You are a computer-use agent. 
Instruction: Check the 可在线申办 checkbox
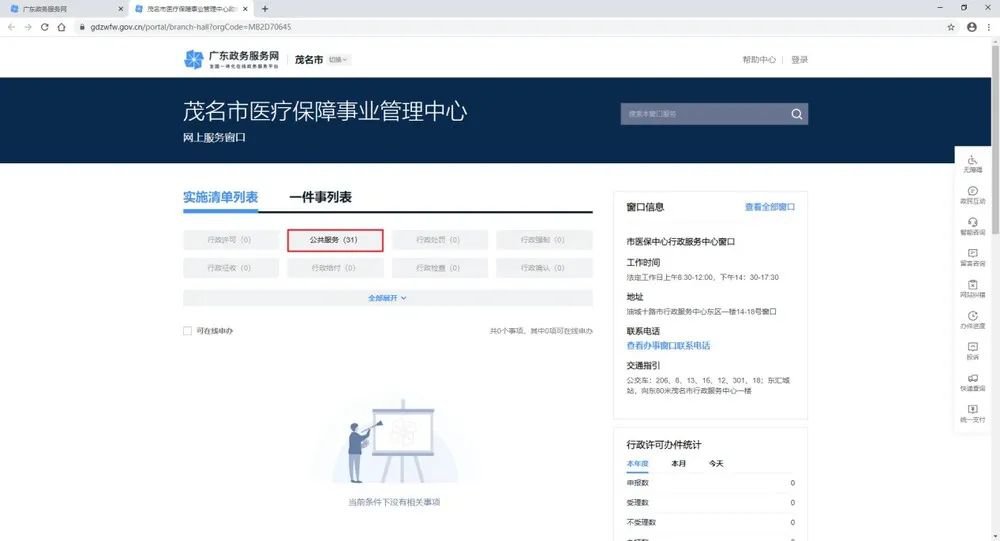[x=187, y=331]
